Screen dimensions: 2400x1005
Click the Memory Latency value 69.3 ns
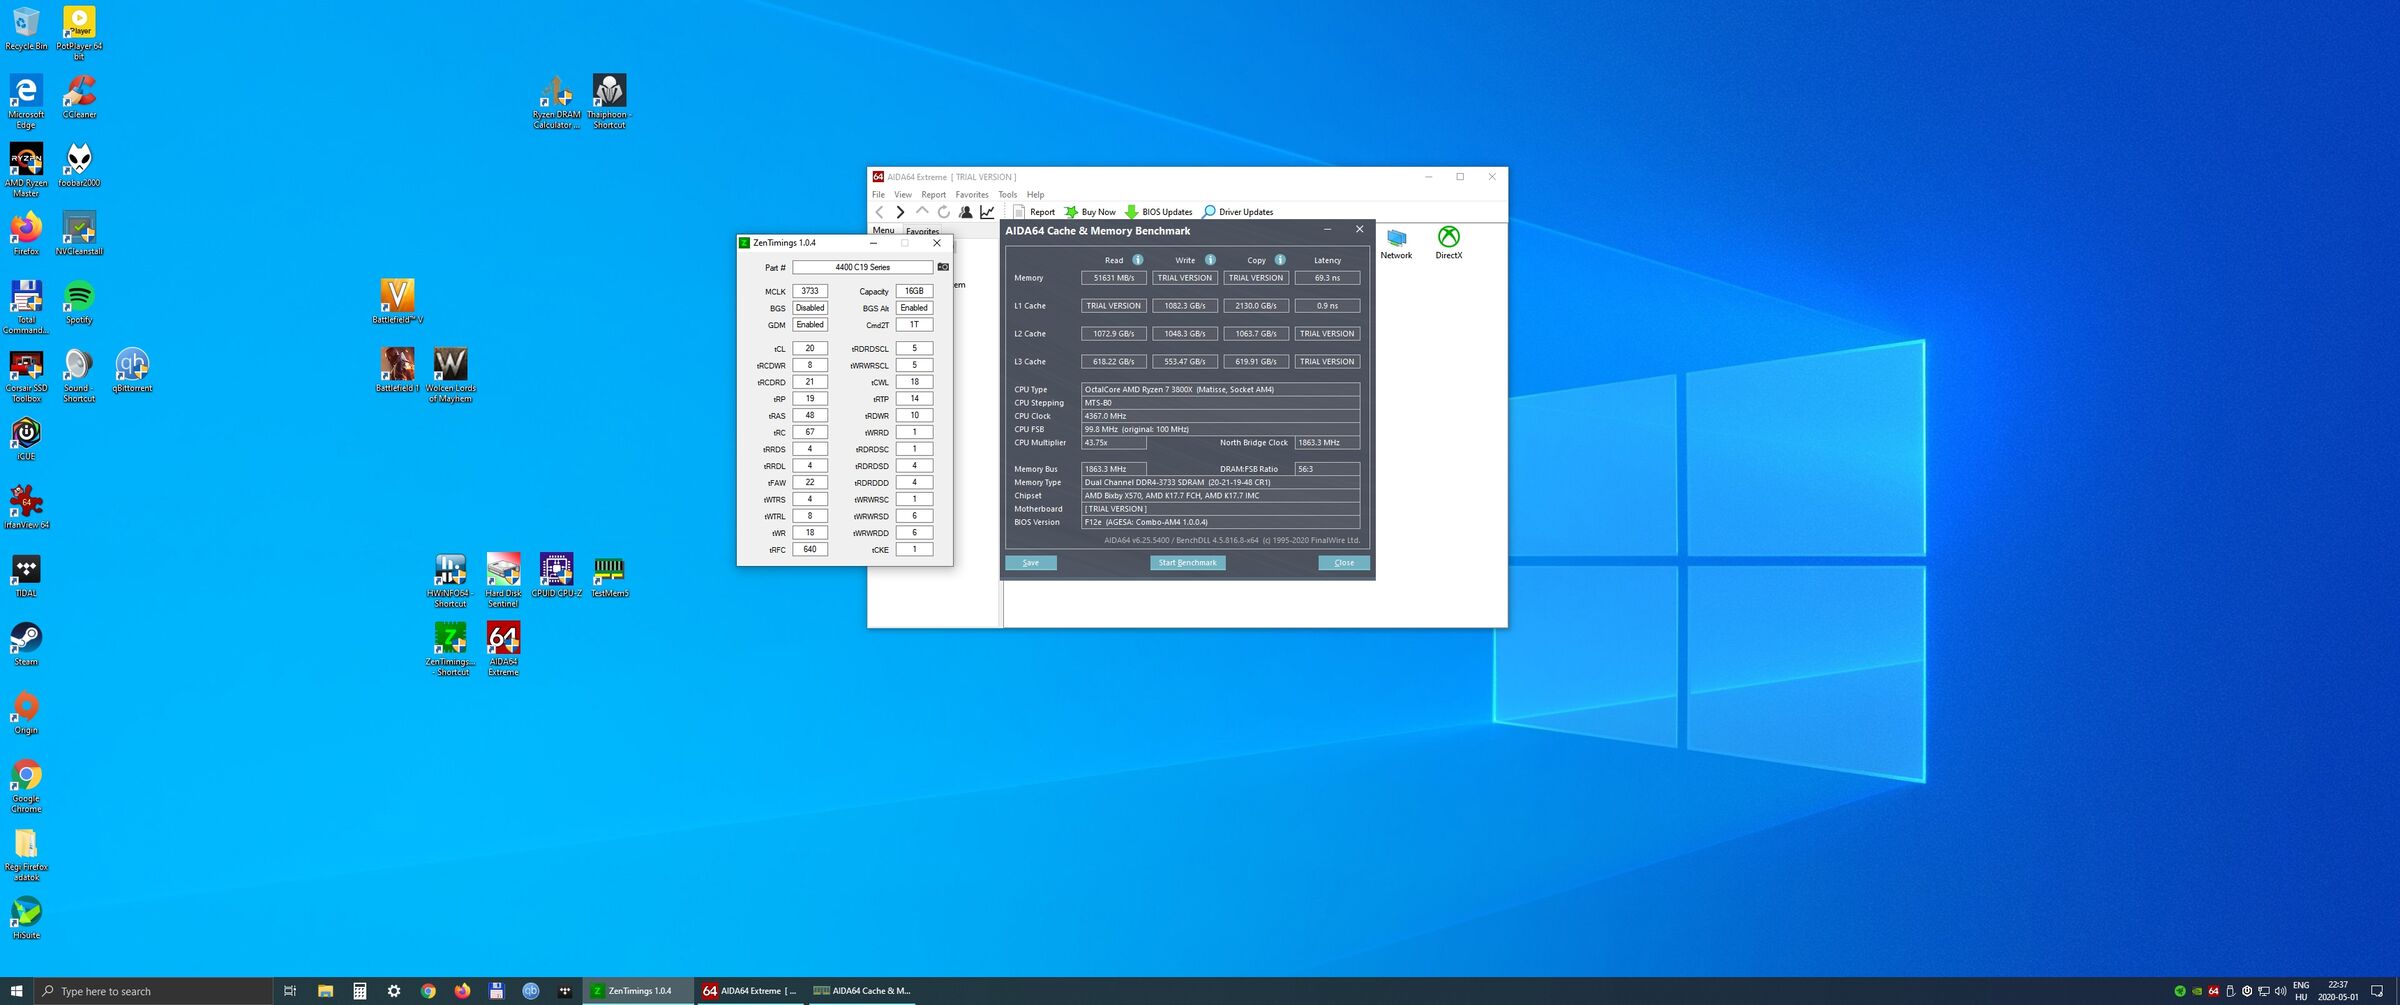pos(1327,278)
